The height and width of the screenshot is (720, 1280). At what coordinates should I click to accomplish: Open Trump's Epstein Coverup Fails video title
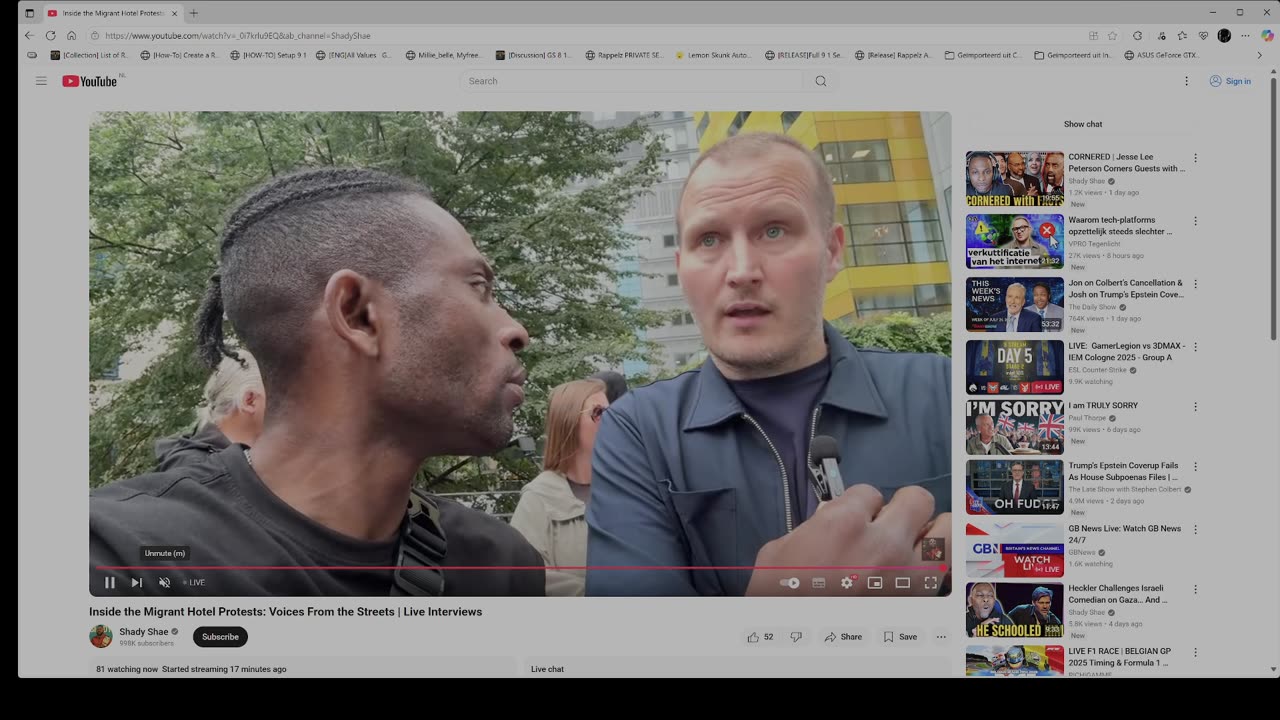click(x=1123, y=472)
